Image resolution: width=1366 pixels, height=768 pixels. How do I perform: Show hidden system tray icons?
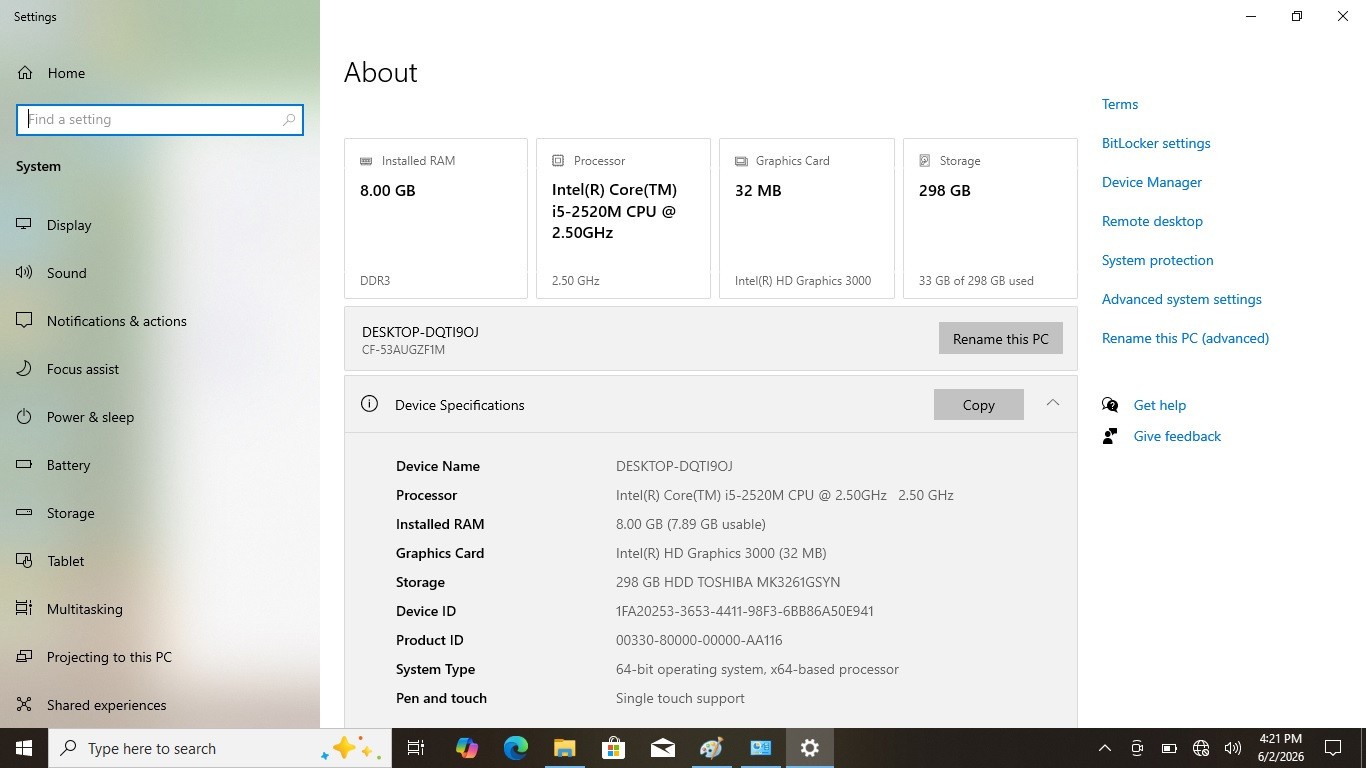[1104, 748]
